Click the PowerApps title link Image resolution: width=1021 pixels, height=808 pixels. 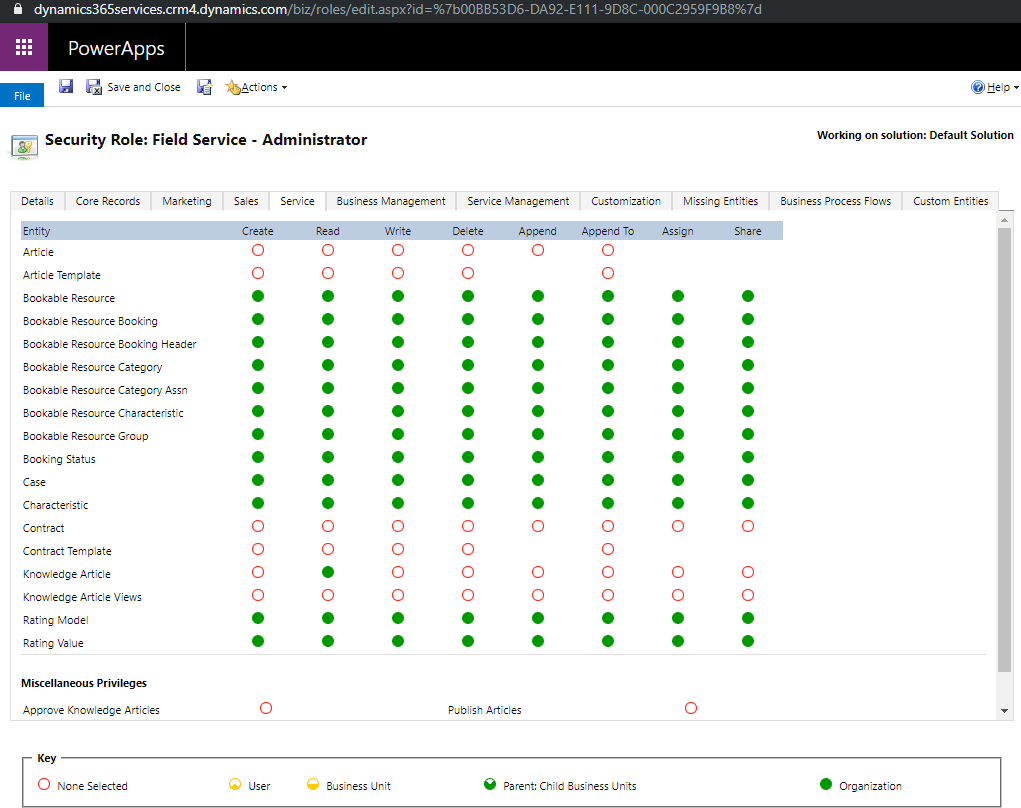116,48
